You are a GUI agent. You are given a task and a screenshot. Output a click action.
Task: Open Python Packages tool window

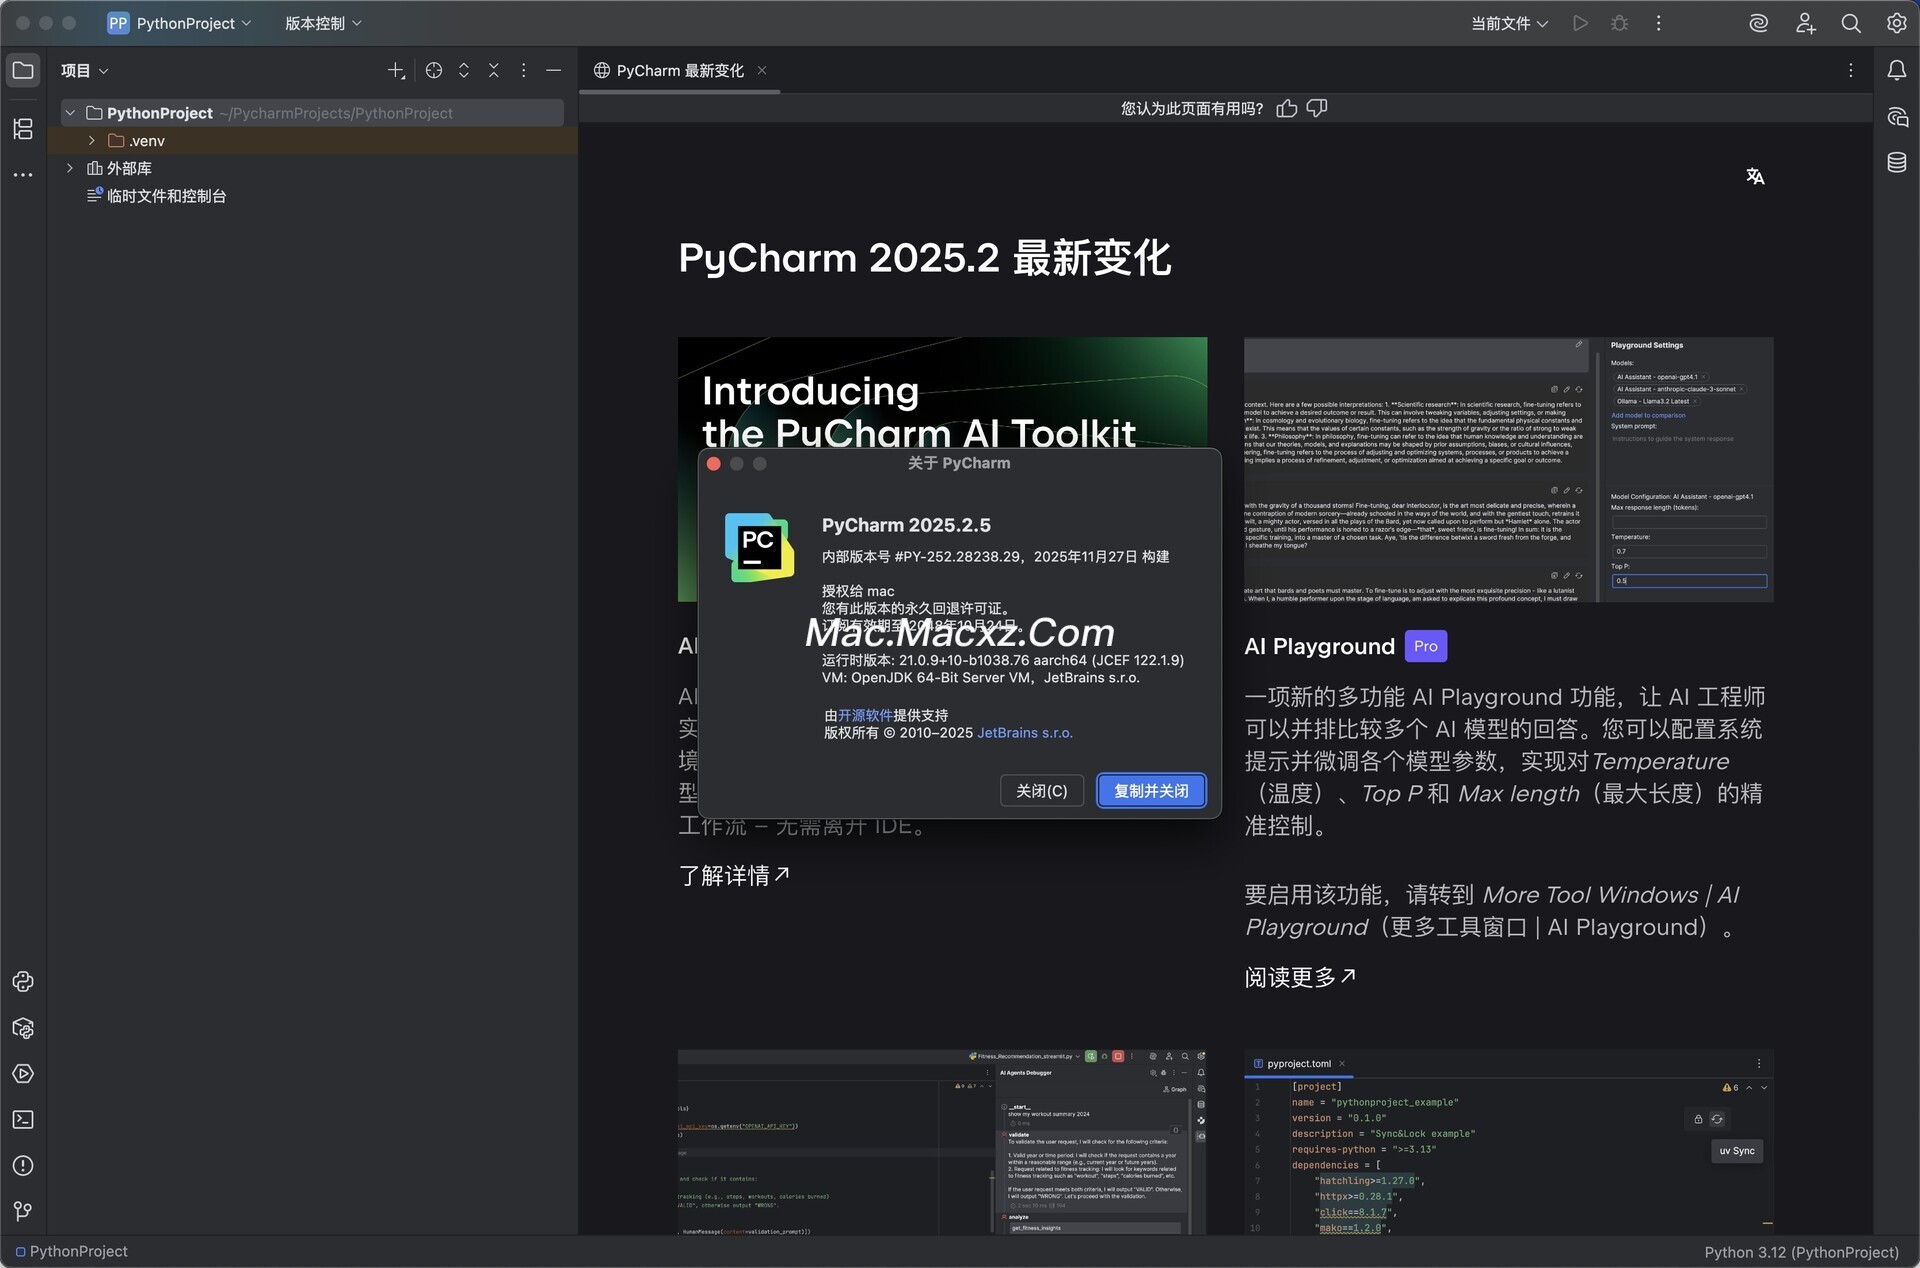tap(23, 1028)
